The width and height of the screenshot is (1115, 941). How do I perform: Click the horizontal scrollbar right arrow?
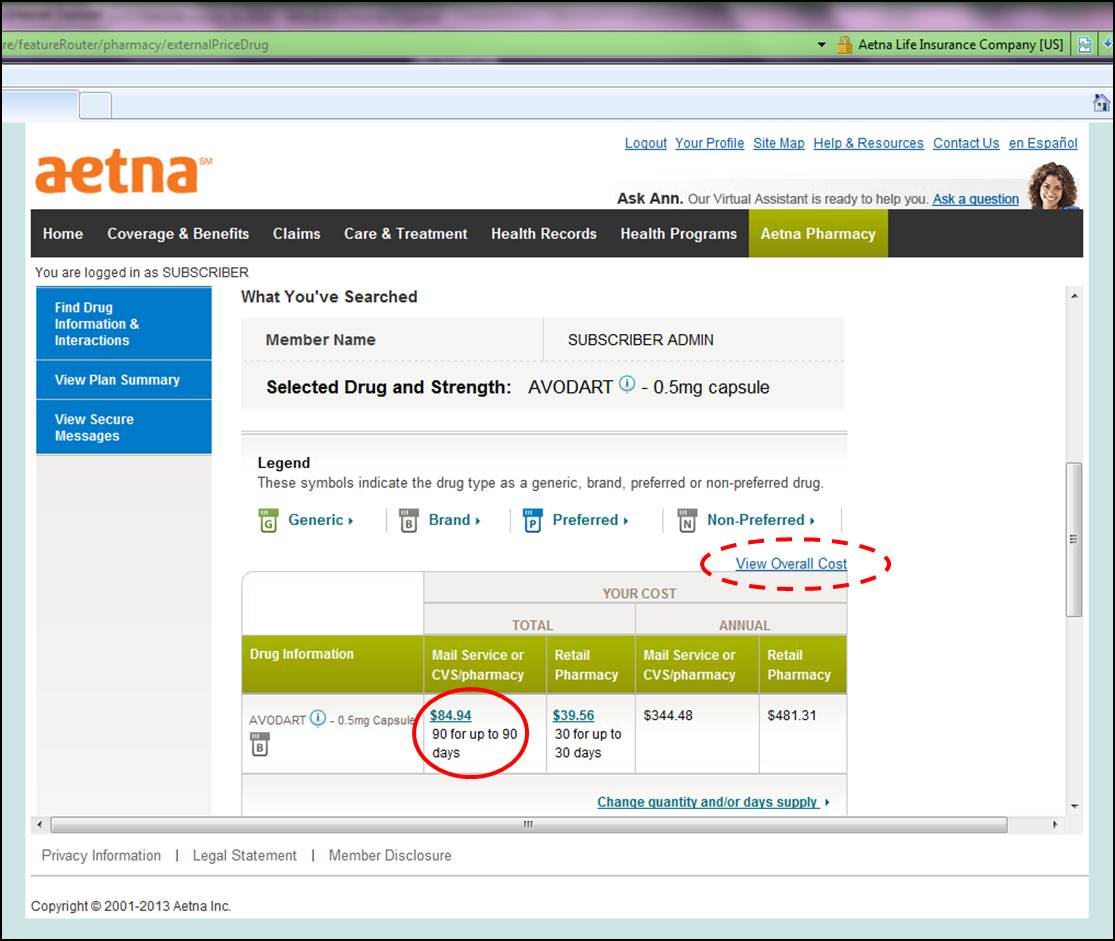coord(1055,824)
